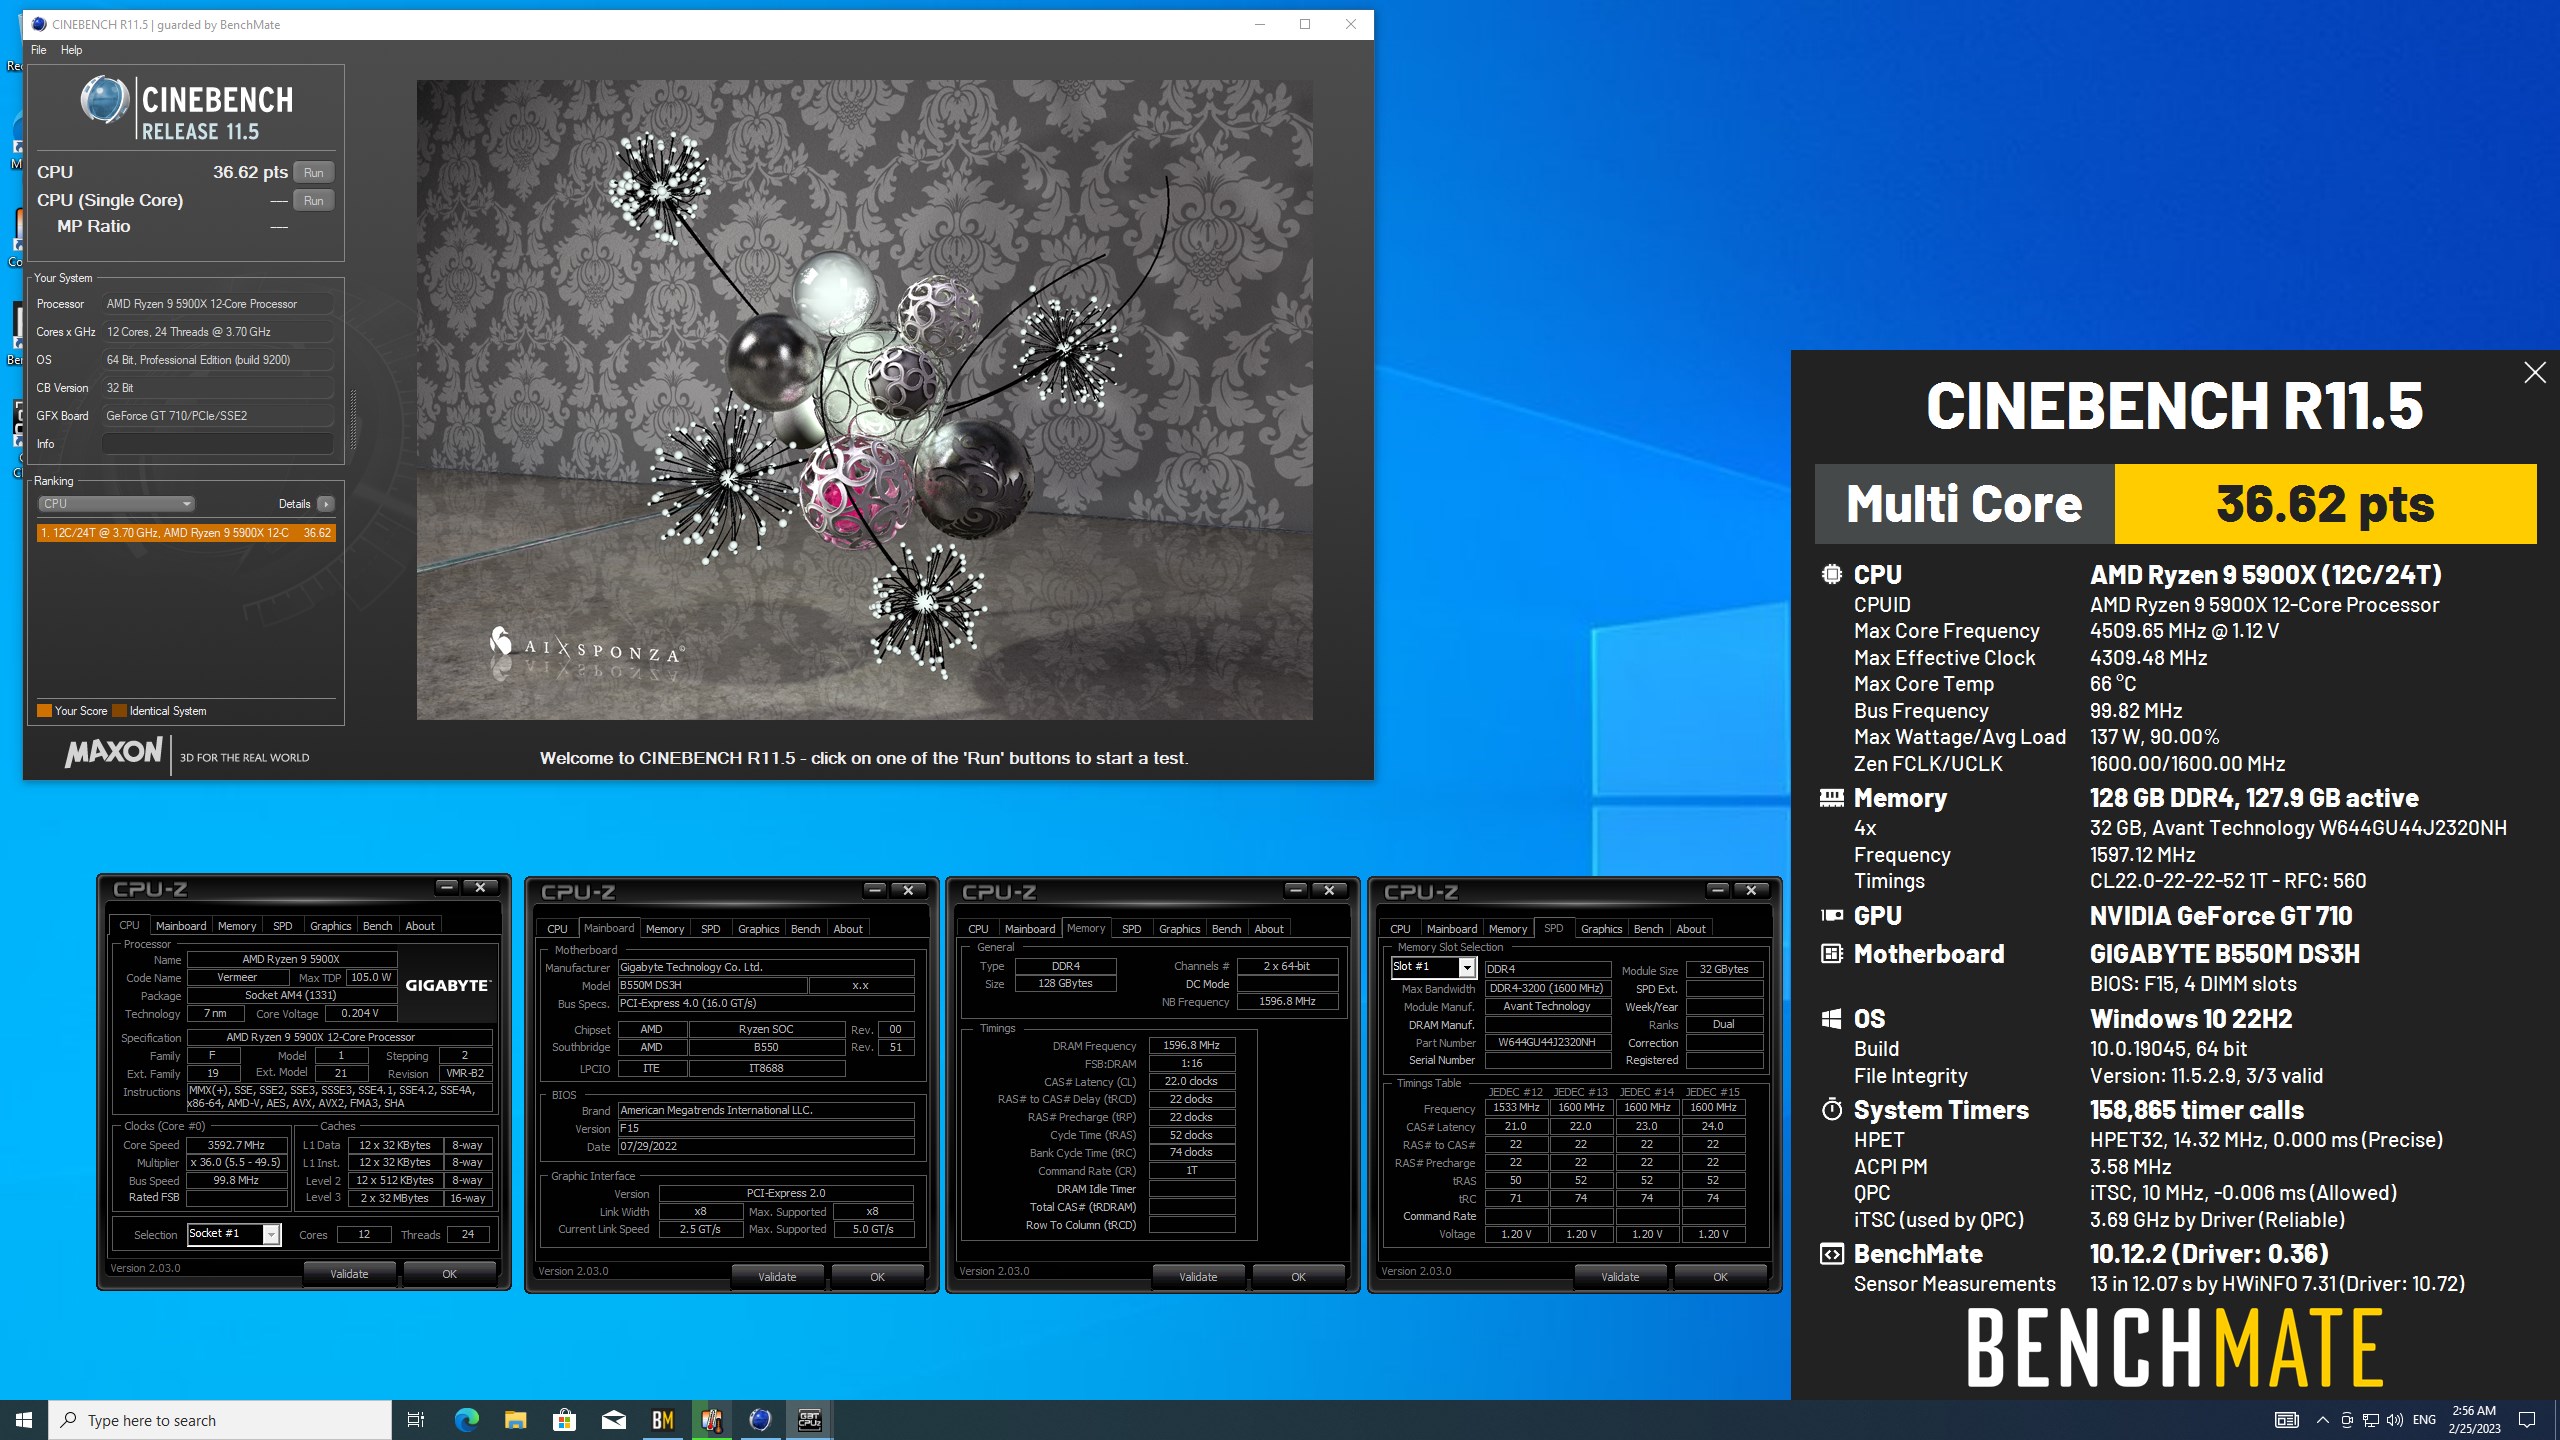Open Graphics tab in Memory CPU-Z window
This screenshot has width=2560, height=1440.
[x=1180, y=929]
